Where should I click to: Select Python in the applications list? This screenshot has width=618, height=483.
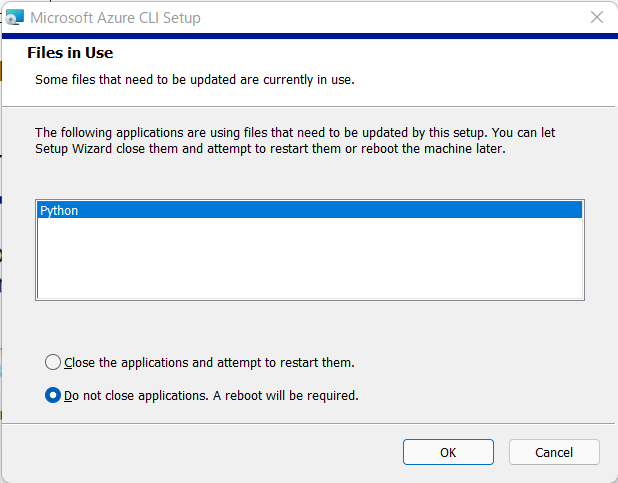click(59, 211)
